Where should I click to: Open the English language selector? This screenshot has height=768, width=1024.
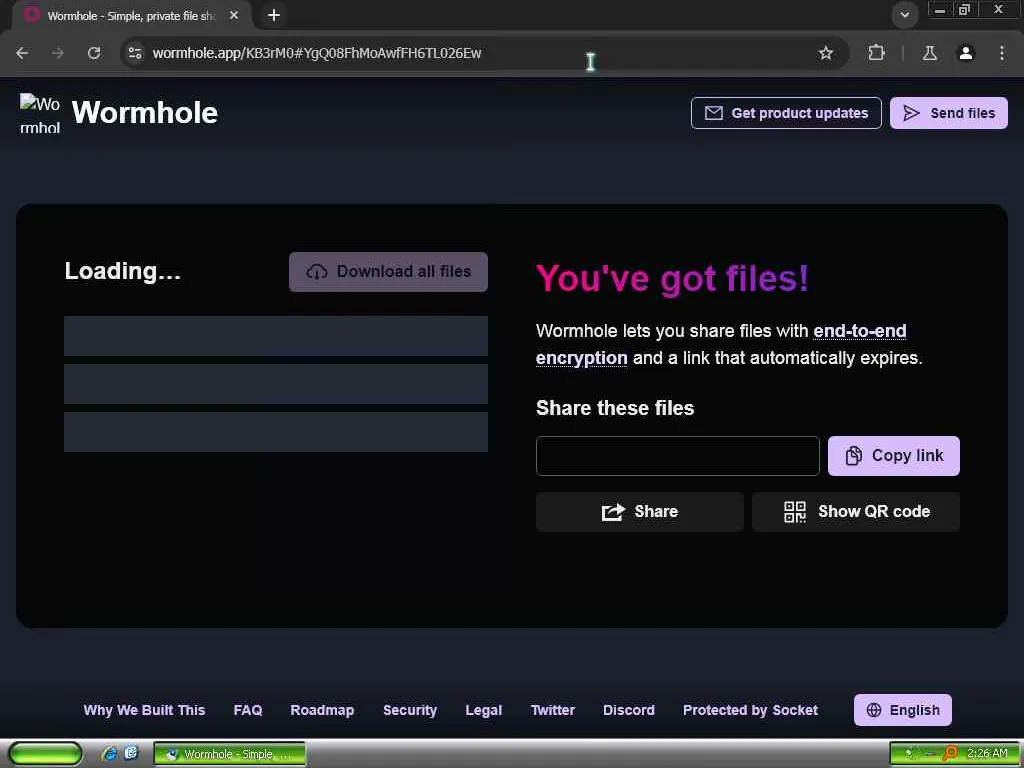(903, 710)
